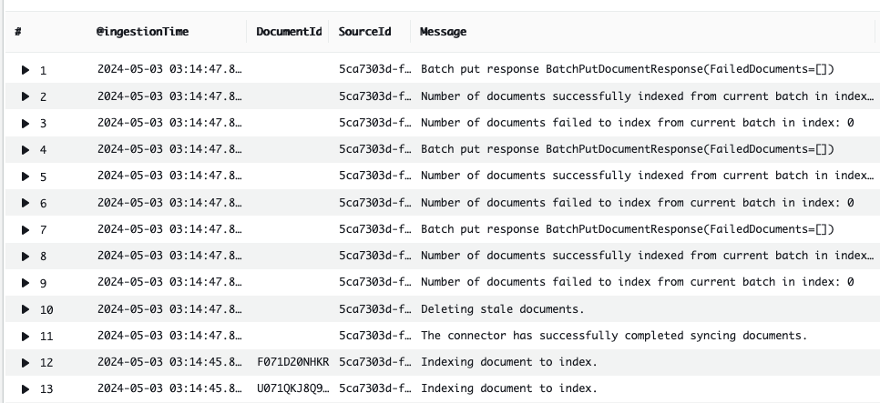This screenshot has width=880, height=403.
Task: Click the # column header
Action: [19, 32]
